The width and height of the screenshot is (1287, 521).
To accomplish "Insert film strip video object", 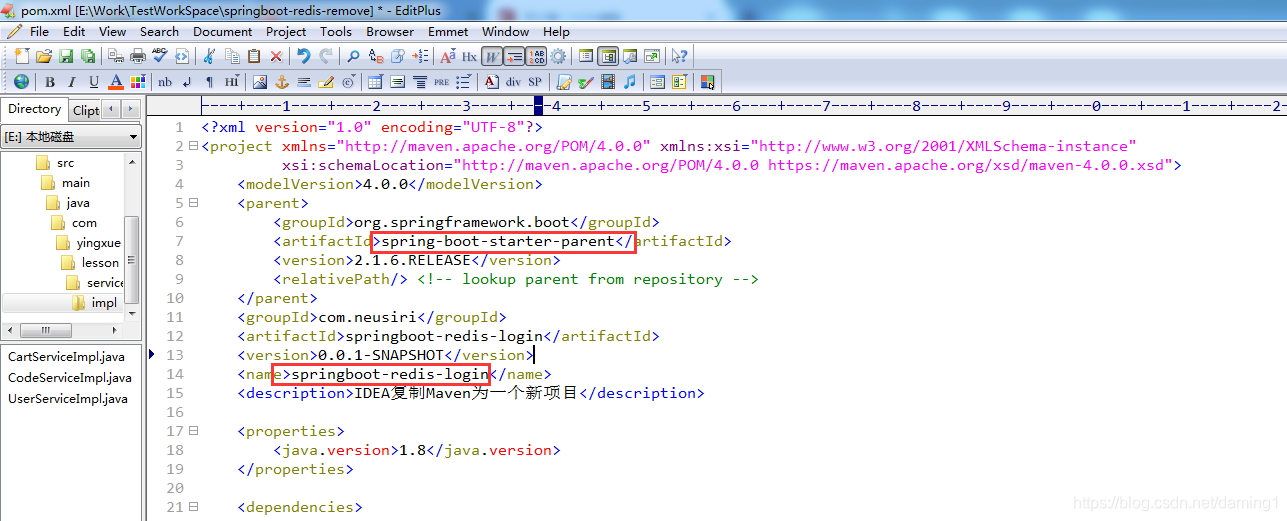I will [x=607, y=82].
